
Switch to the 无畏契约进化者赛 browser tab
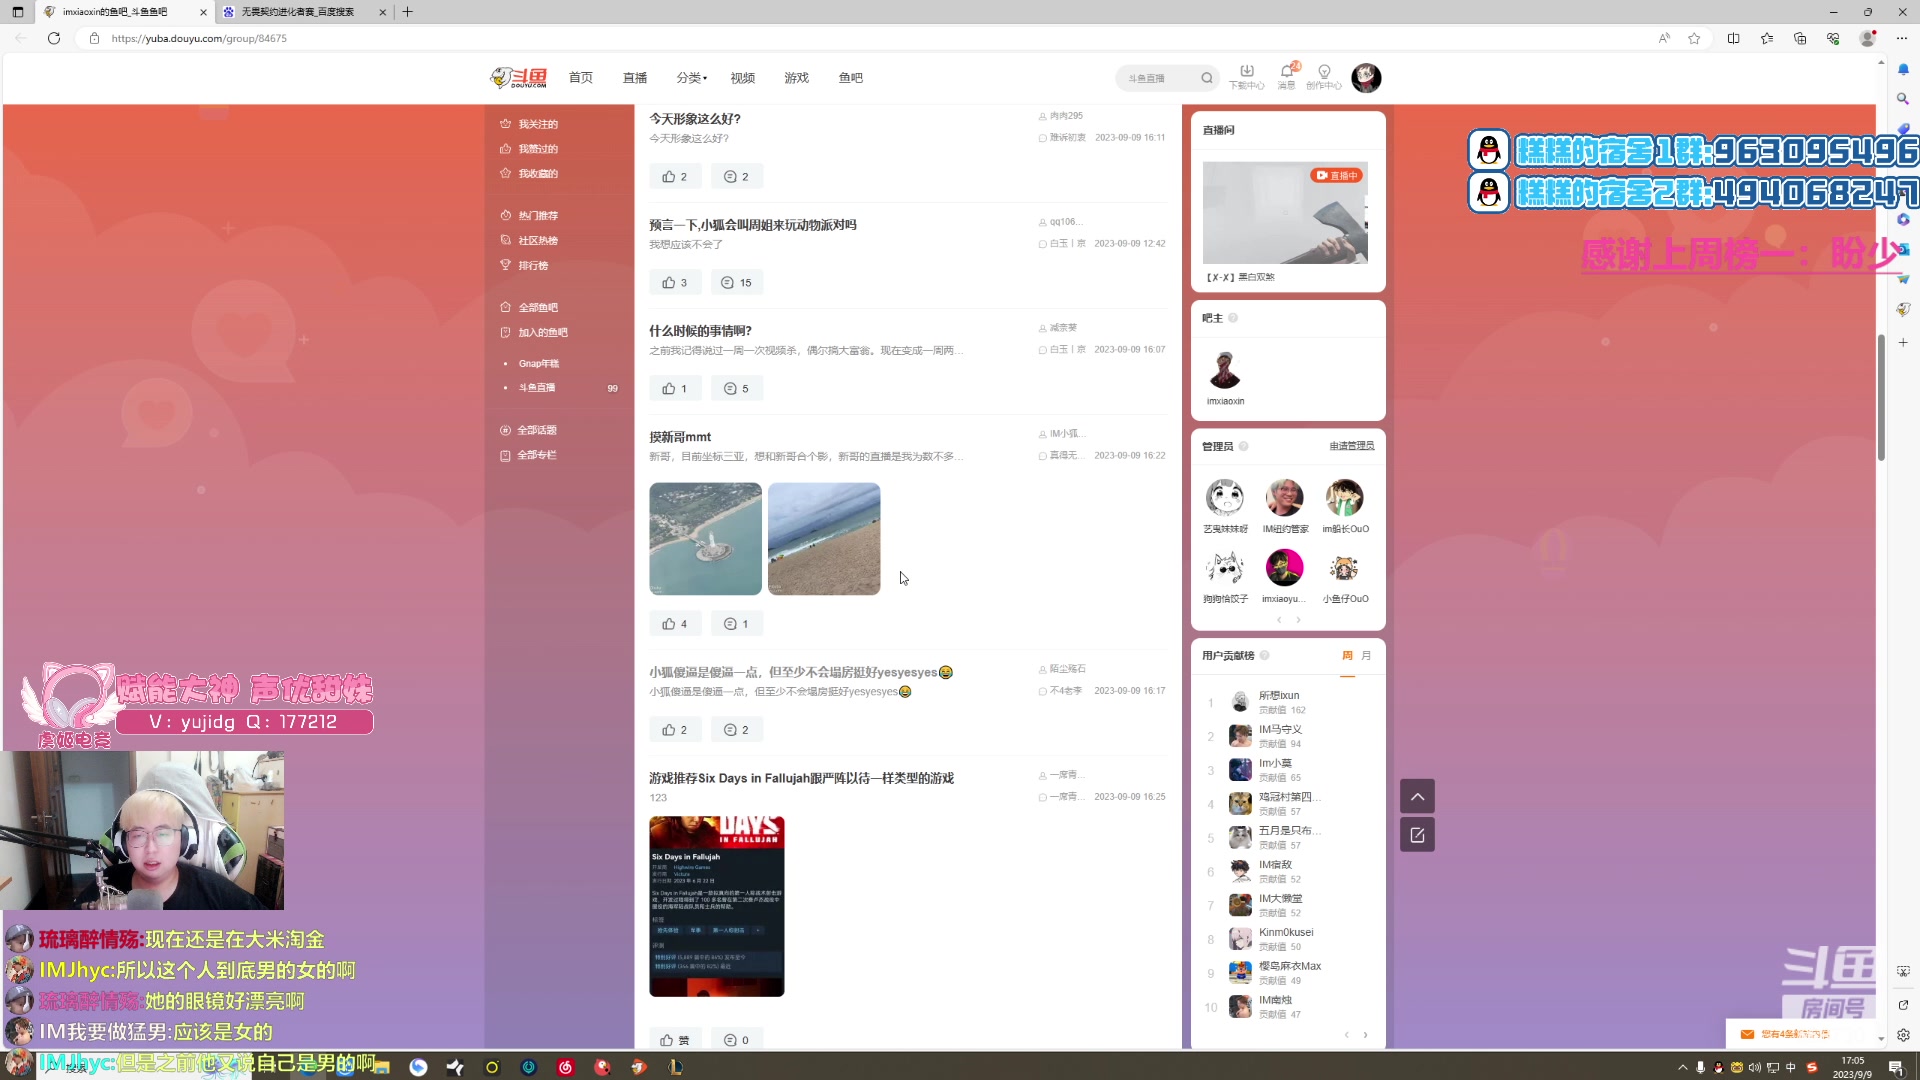pos(304,12)
